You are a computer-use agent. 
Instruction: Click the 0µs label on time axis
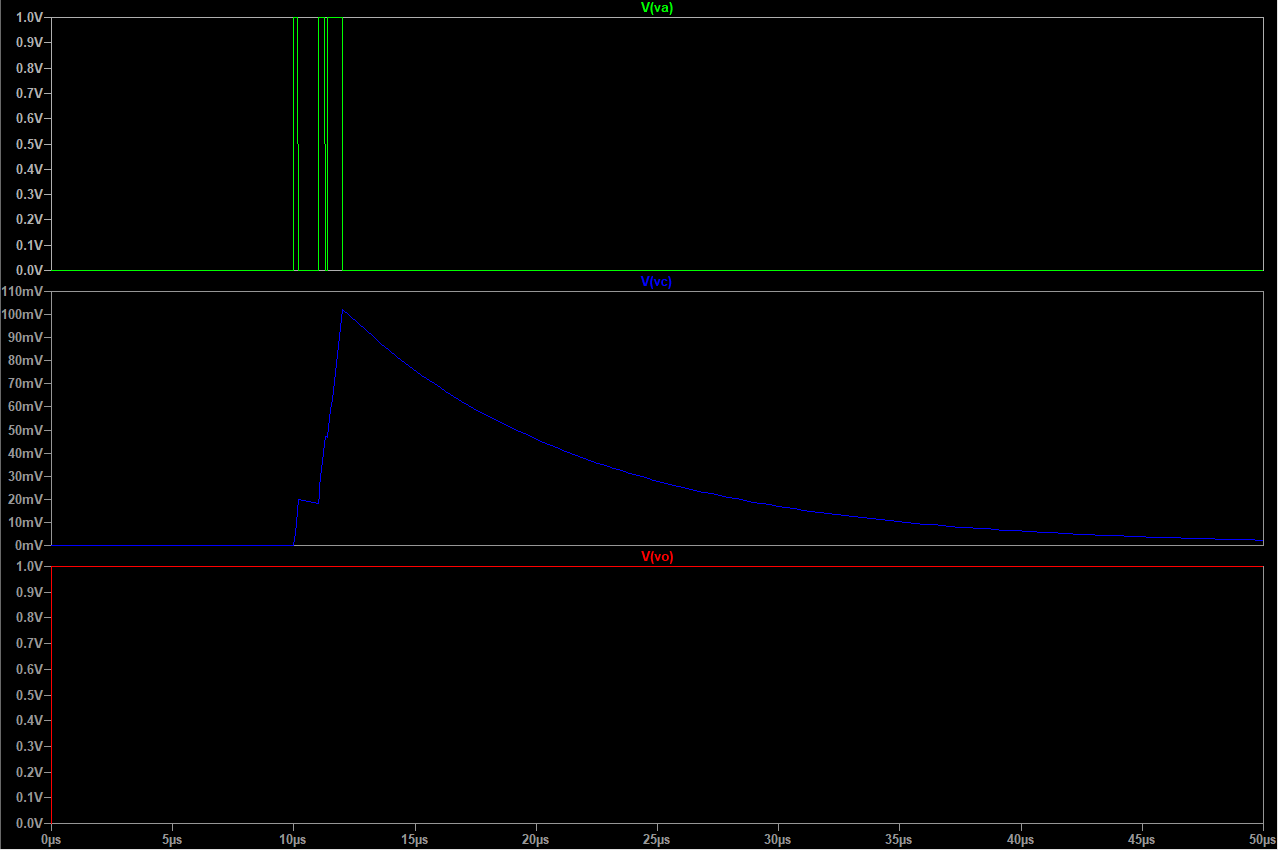52,840
